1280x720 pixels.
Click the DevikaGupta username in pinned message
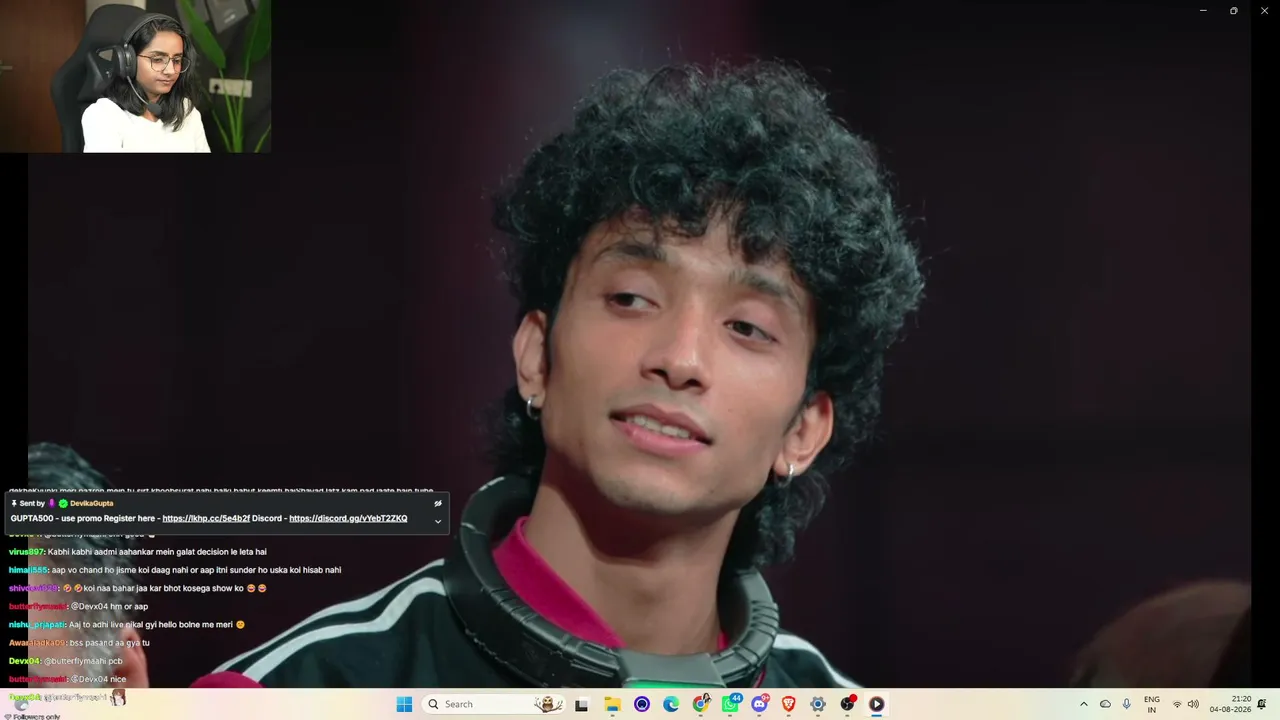point(92,503)
